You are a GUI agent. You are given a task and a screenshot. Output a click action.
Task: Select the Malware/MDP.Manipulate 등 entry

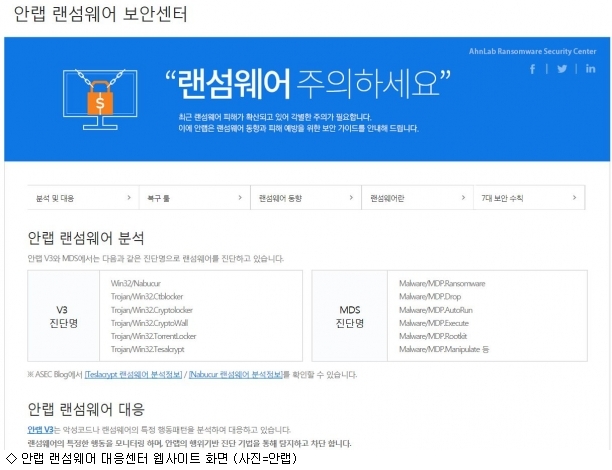(444, 349)
